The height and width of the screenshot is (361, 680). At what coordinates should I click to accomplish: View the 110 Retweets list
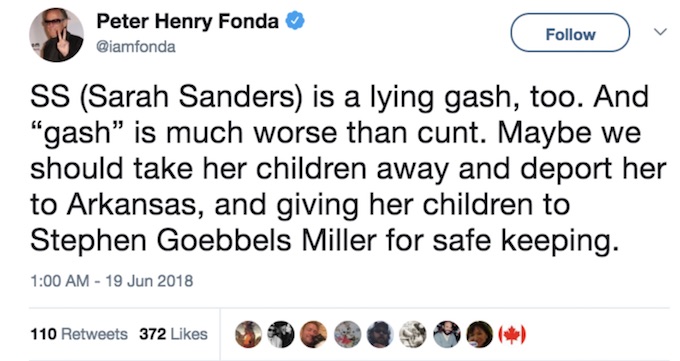pyautogui.click(x=79, y=334)
